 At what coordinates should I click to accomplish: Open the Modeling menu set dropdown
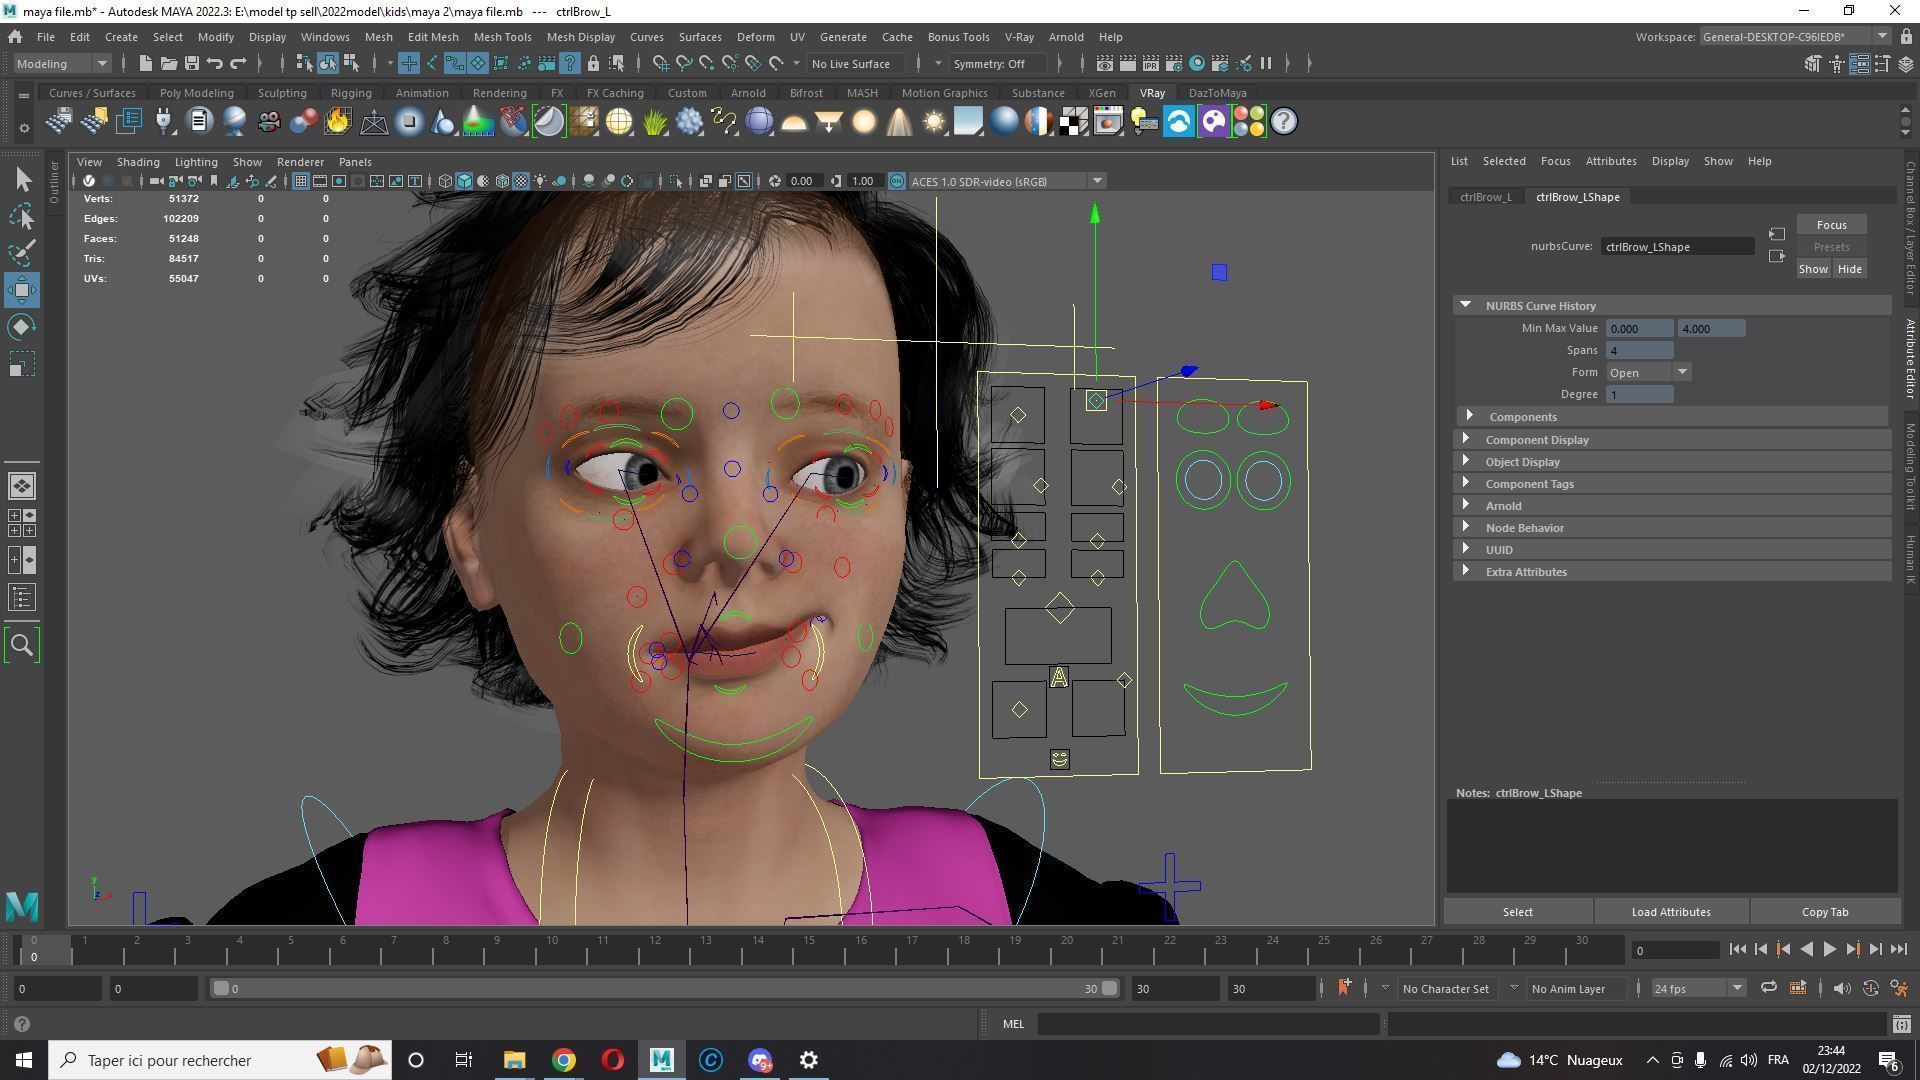coord(62,64)
